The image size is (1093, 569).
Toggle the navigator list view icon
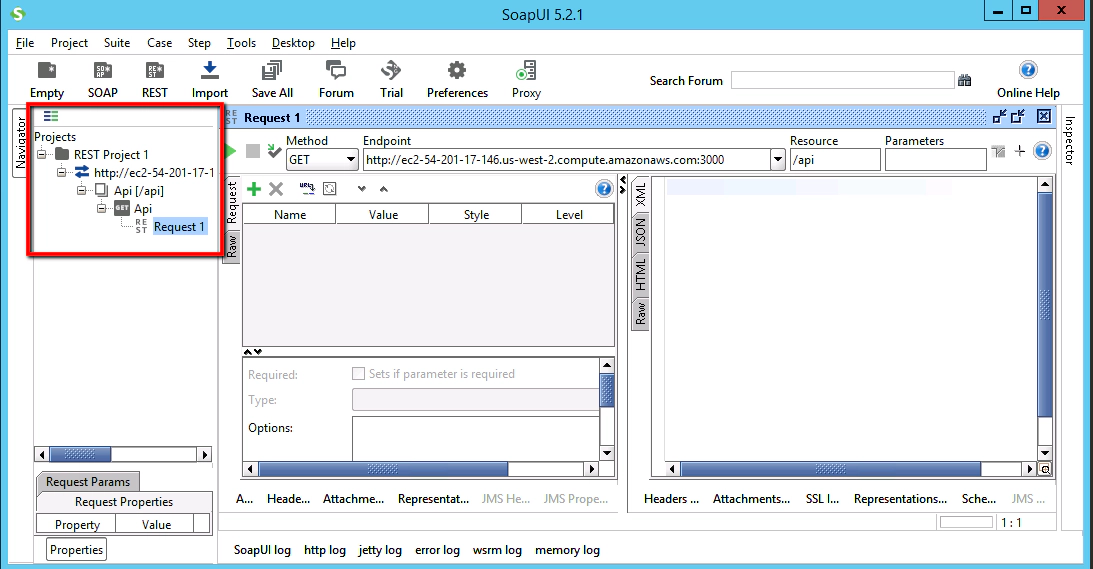point(51,116)
